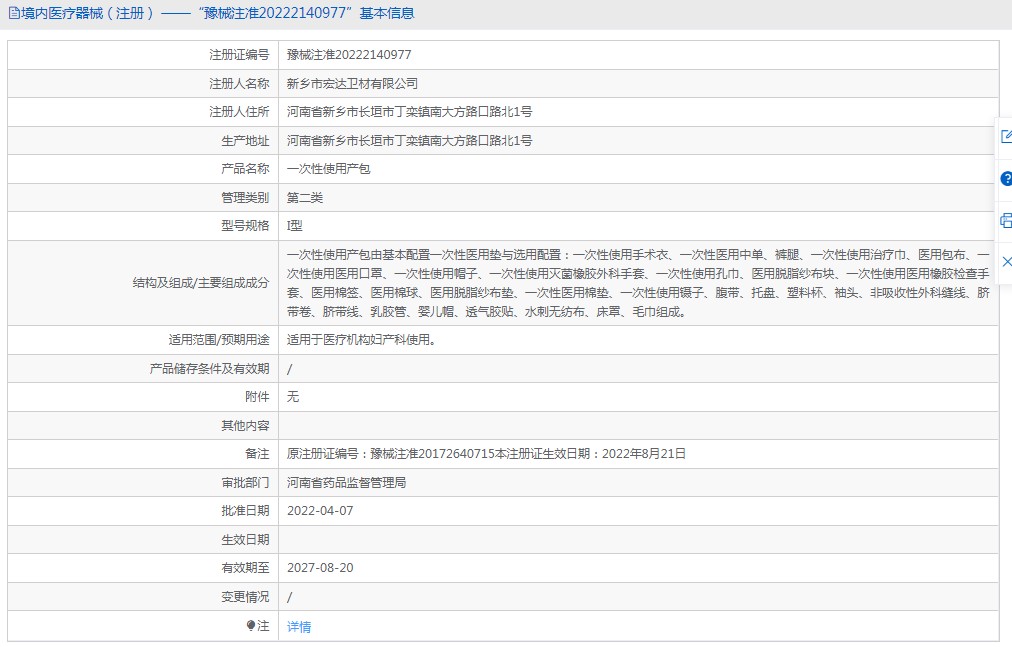Select expiry date 2027-08-20
Viewport: 1012px width, 647px height.
(320, 568)
